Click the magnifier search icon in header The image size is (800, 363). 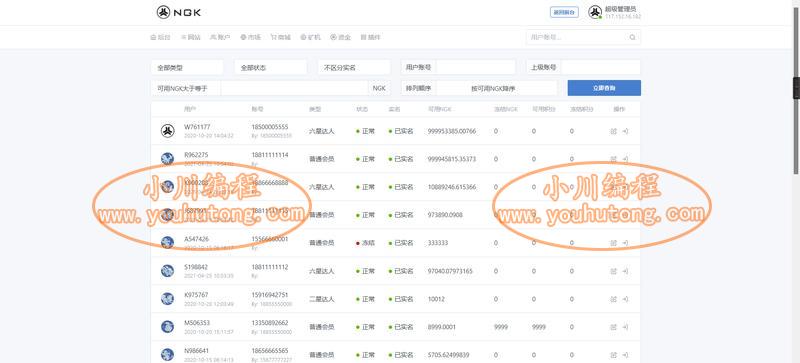tap(633, 37)
